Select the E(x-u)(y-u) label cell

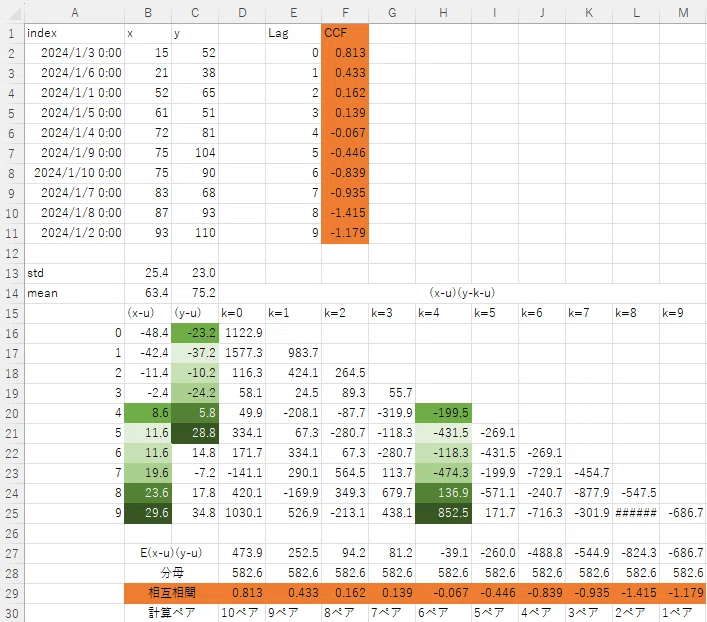[171, 553]
